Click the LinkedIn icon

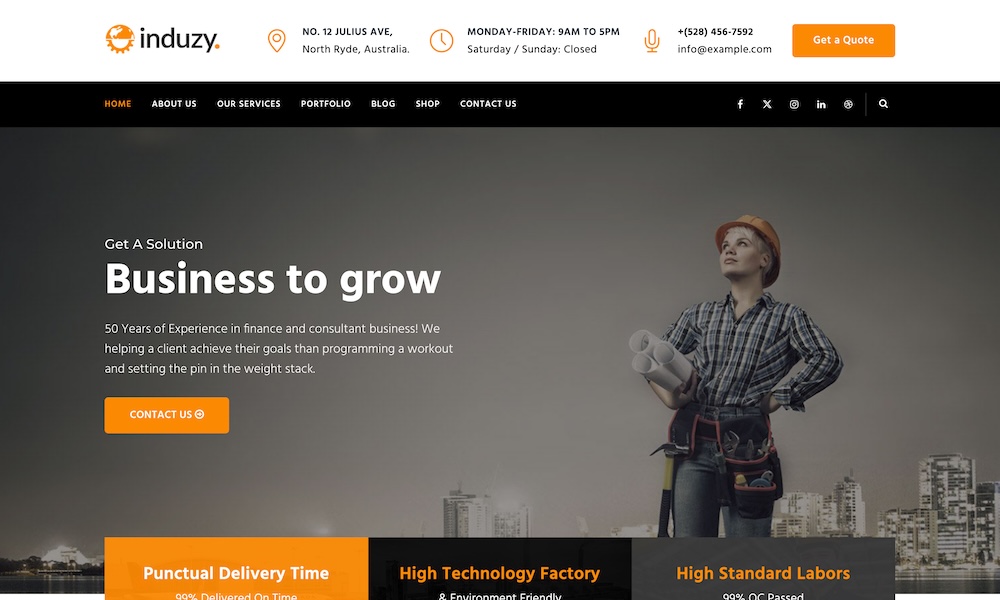pyautogui.click(x=821, y=104)
